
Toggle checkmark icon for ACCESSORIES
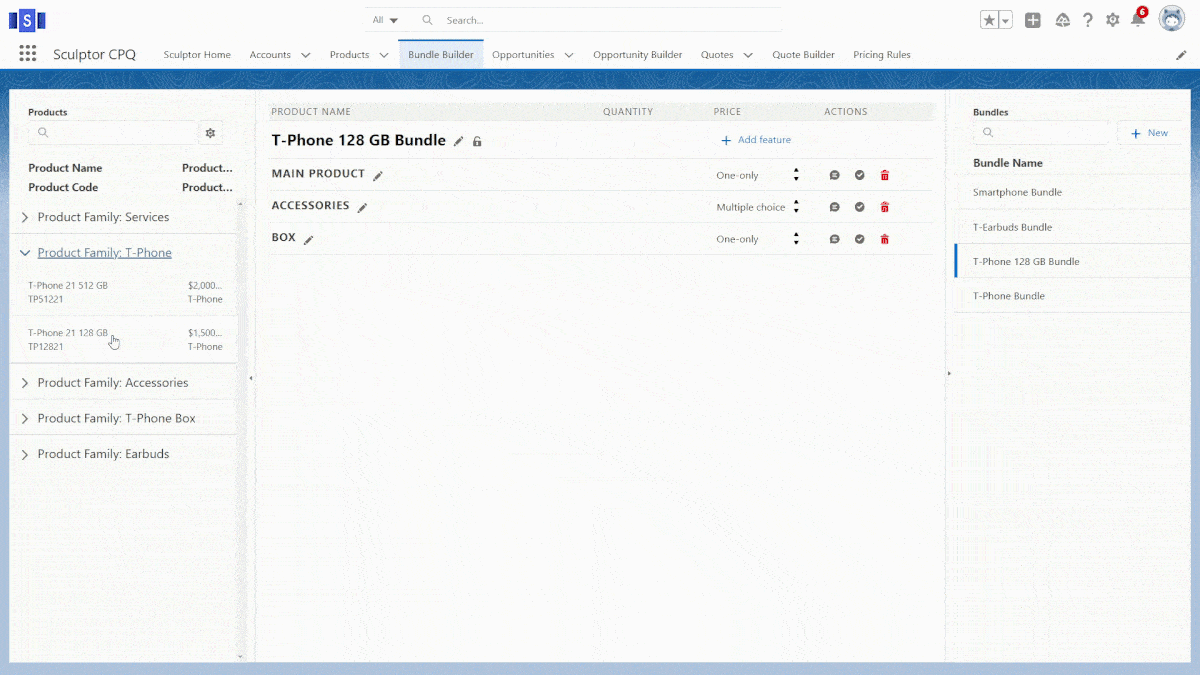click(x=859, y=207)
